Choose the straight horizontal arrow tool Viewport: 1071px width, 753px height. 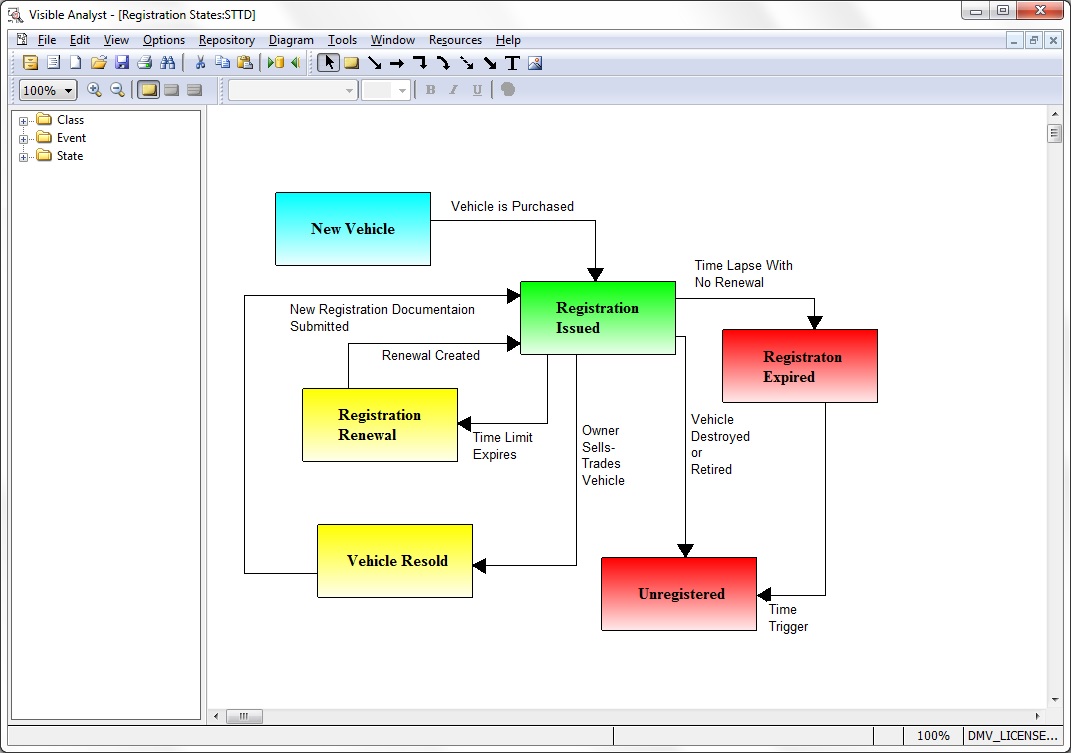(x=397, y=64)
